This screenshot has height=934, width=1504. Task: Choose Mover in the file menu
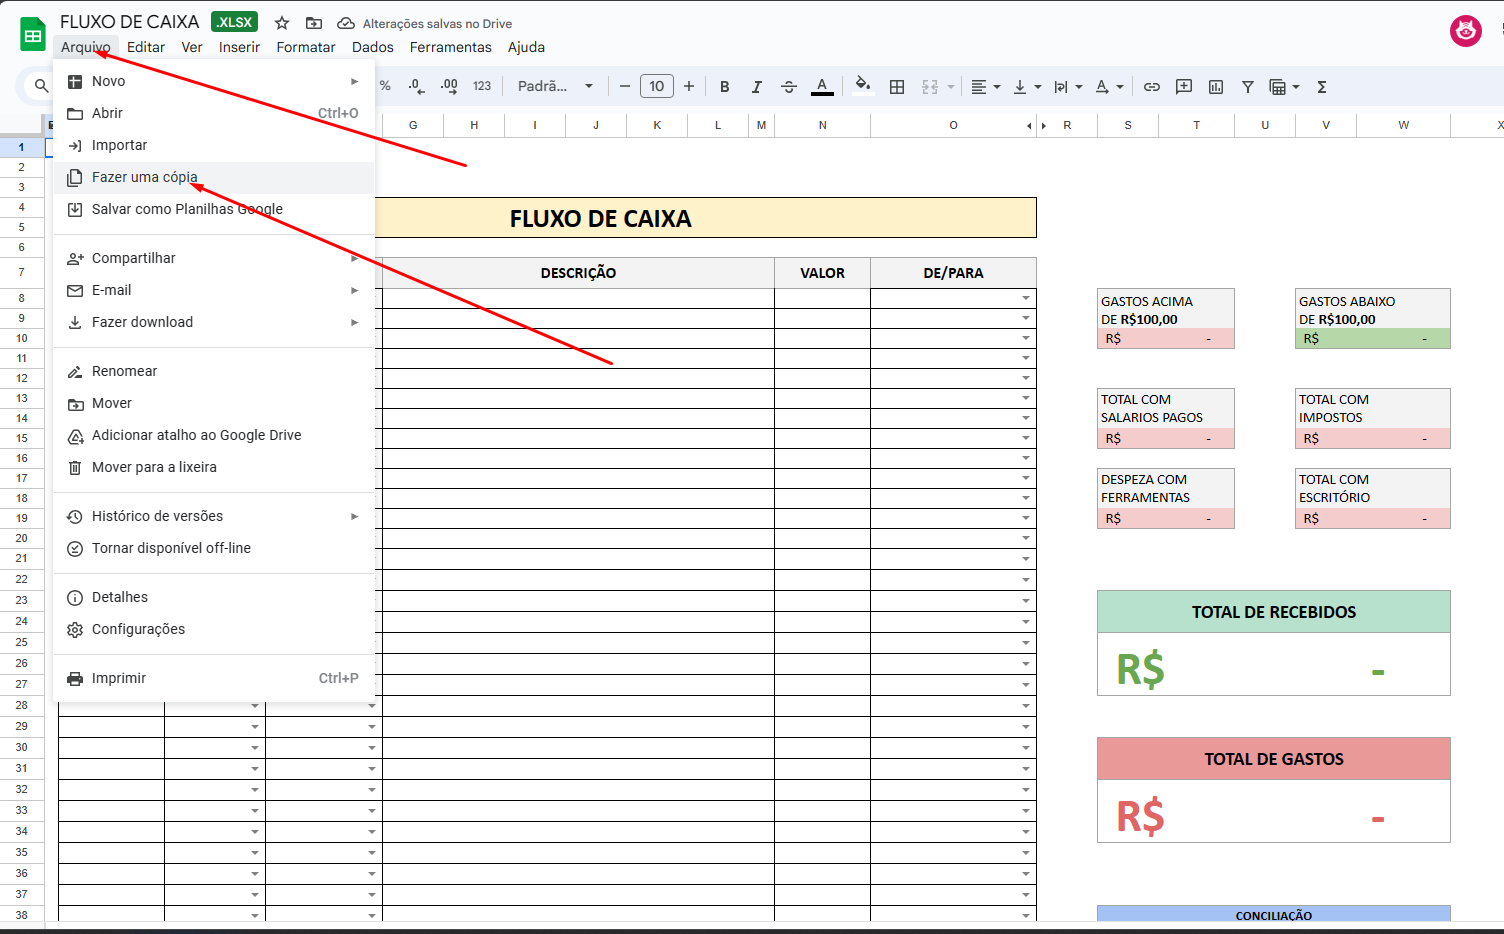click(214, 403)
